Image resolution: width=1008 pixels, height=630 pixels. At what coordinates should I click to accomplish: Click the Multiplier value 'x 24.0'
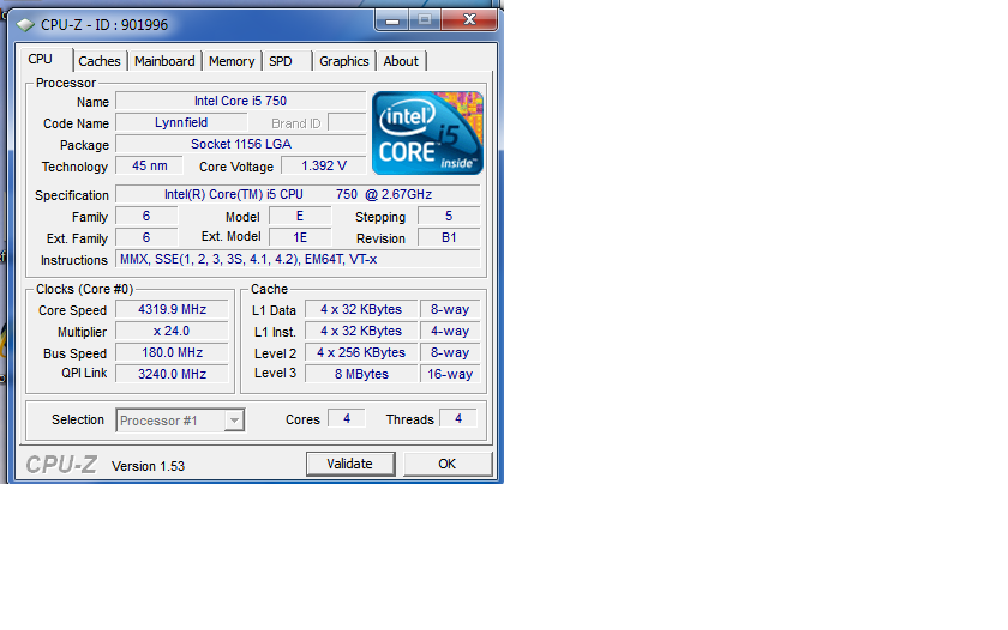pyautogui.click(x=172, y=331)
